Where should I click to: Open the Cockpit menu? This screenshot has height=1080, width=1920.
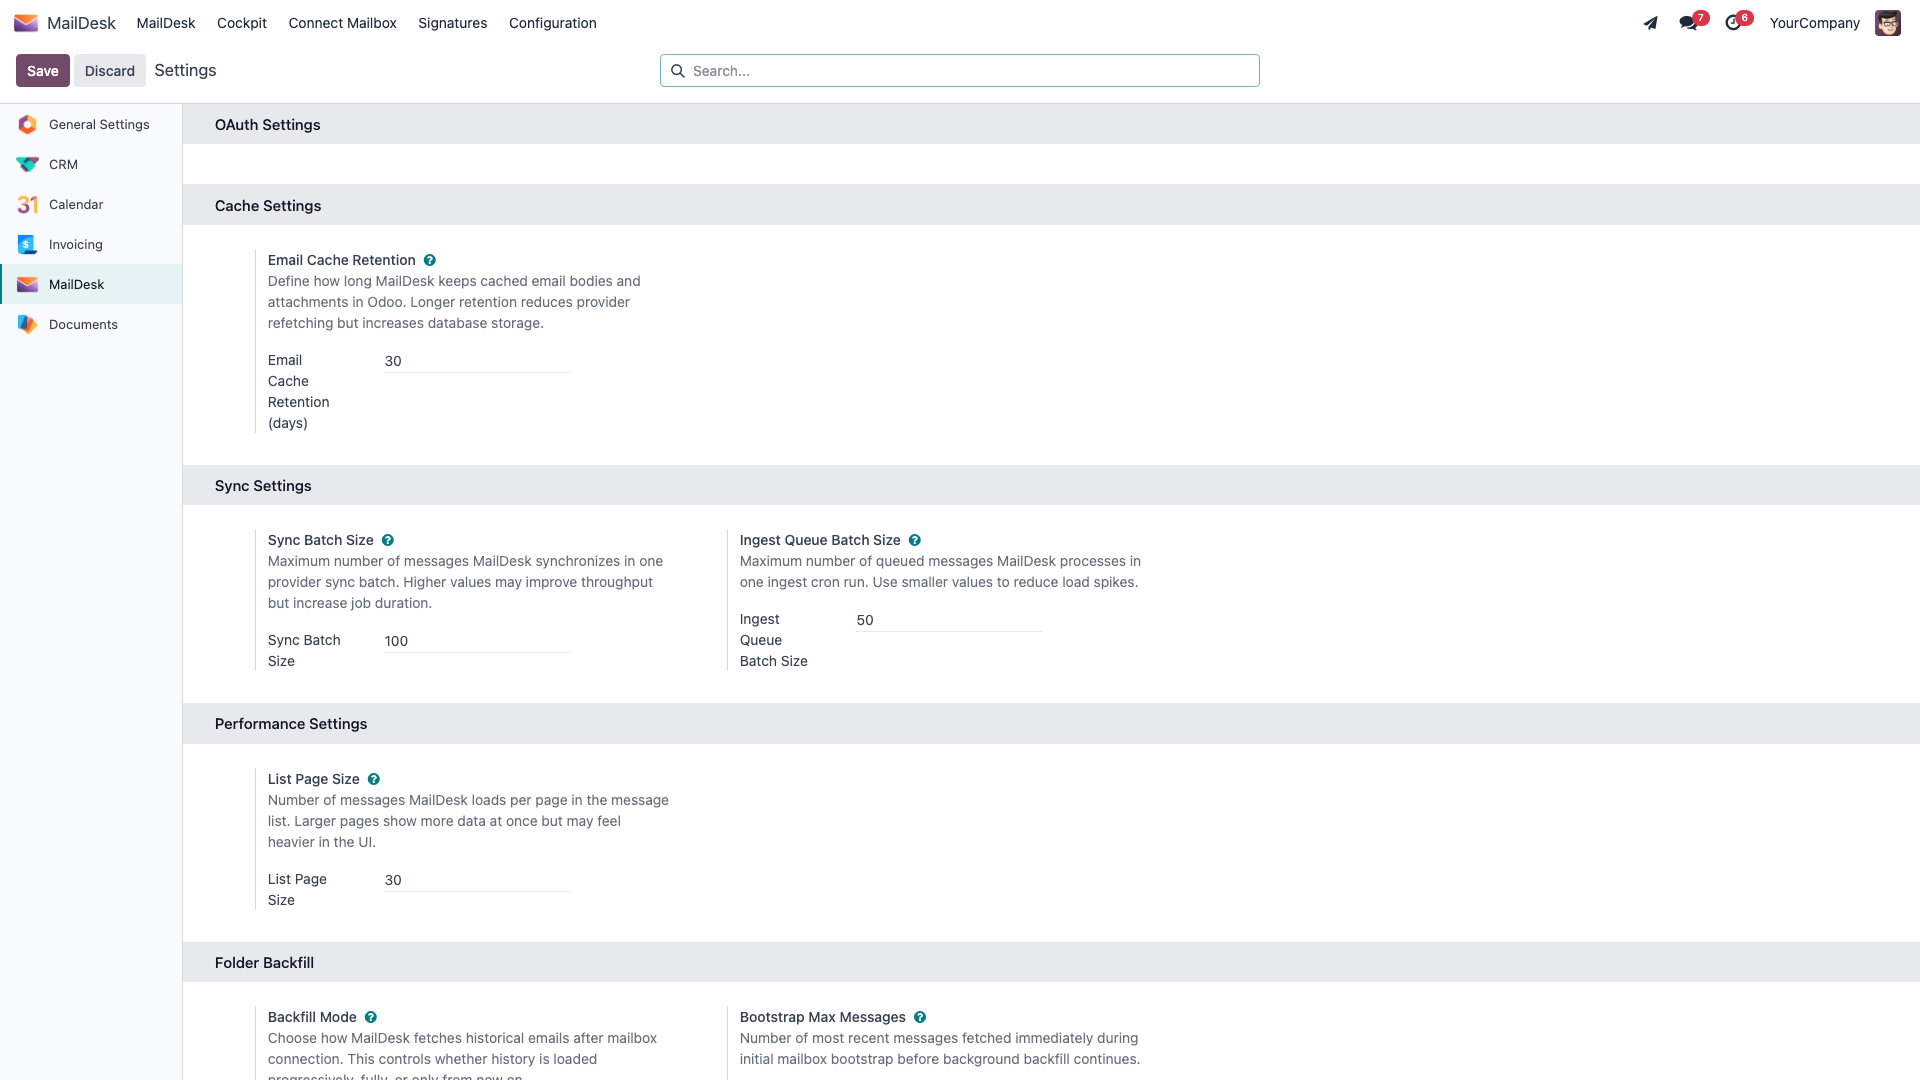click(x=242, y=23)
